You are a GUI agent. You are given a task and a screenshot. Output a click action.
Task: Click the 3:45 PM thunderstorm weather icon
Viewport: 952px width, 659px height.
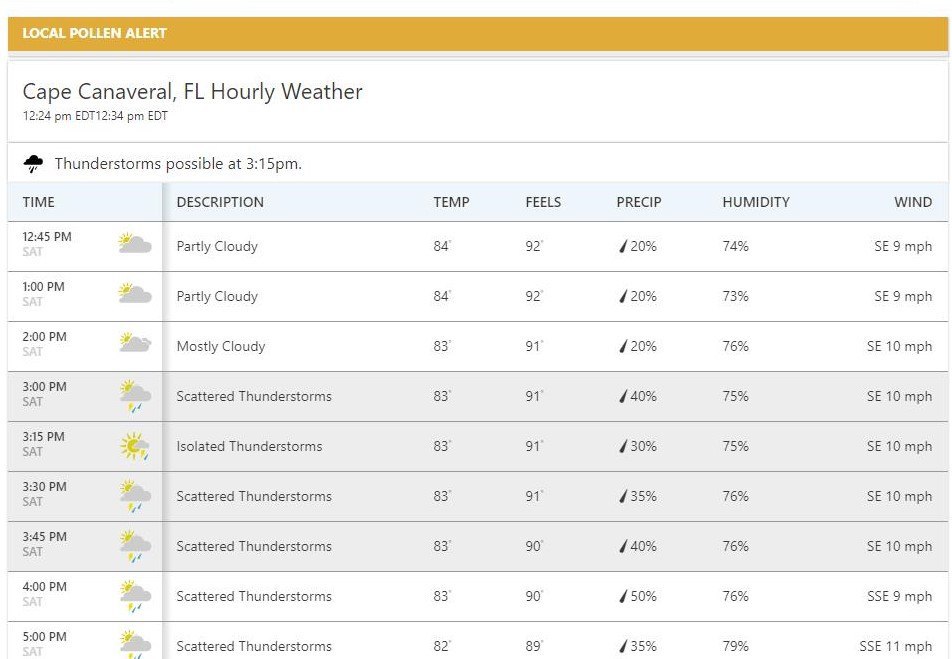point(135,547)
